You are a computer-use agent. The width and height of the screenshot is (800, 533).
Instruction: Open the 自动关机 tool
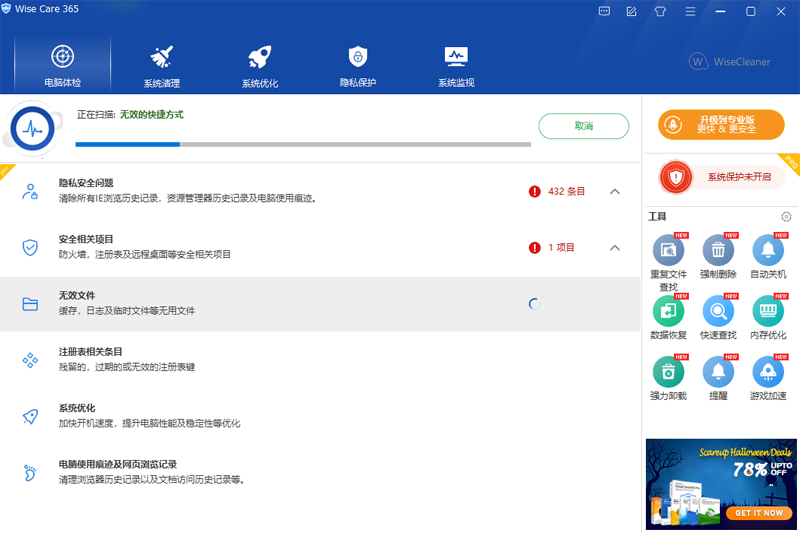767,251
